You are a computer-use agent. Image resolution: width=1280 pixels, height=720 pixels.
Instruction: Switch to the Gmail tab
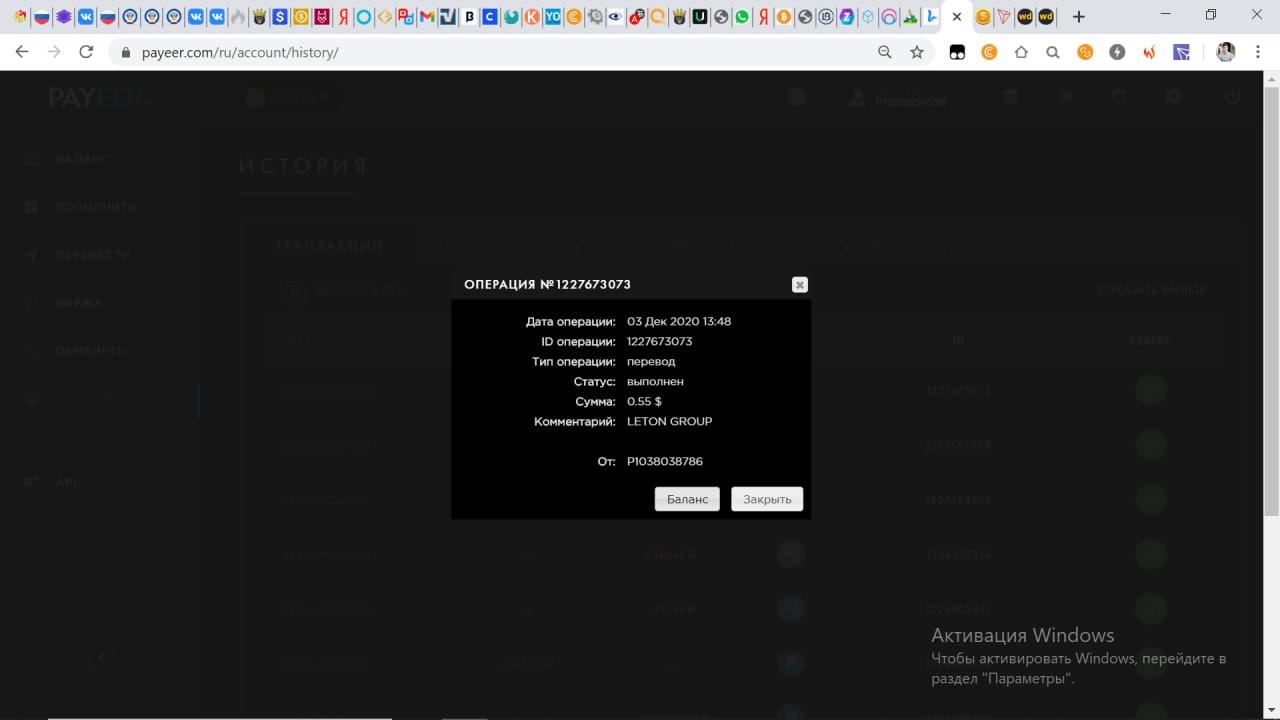tap(427, 17)
